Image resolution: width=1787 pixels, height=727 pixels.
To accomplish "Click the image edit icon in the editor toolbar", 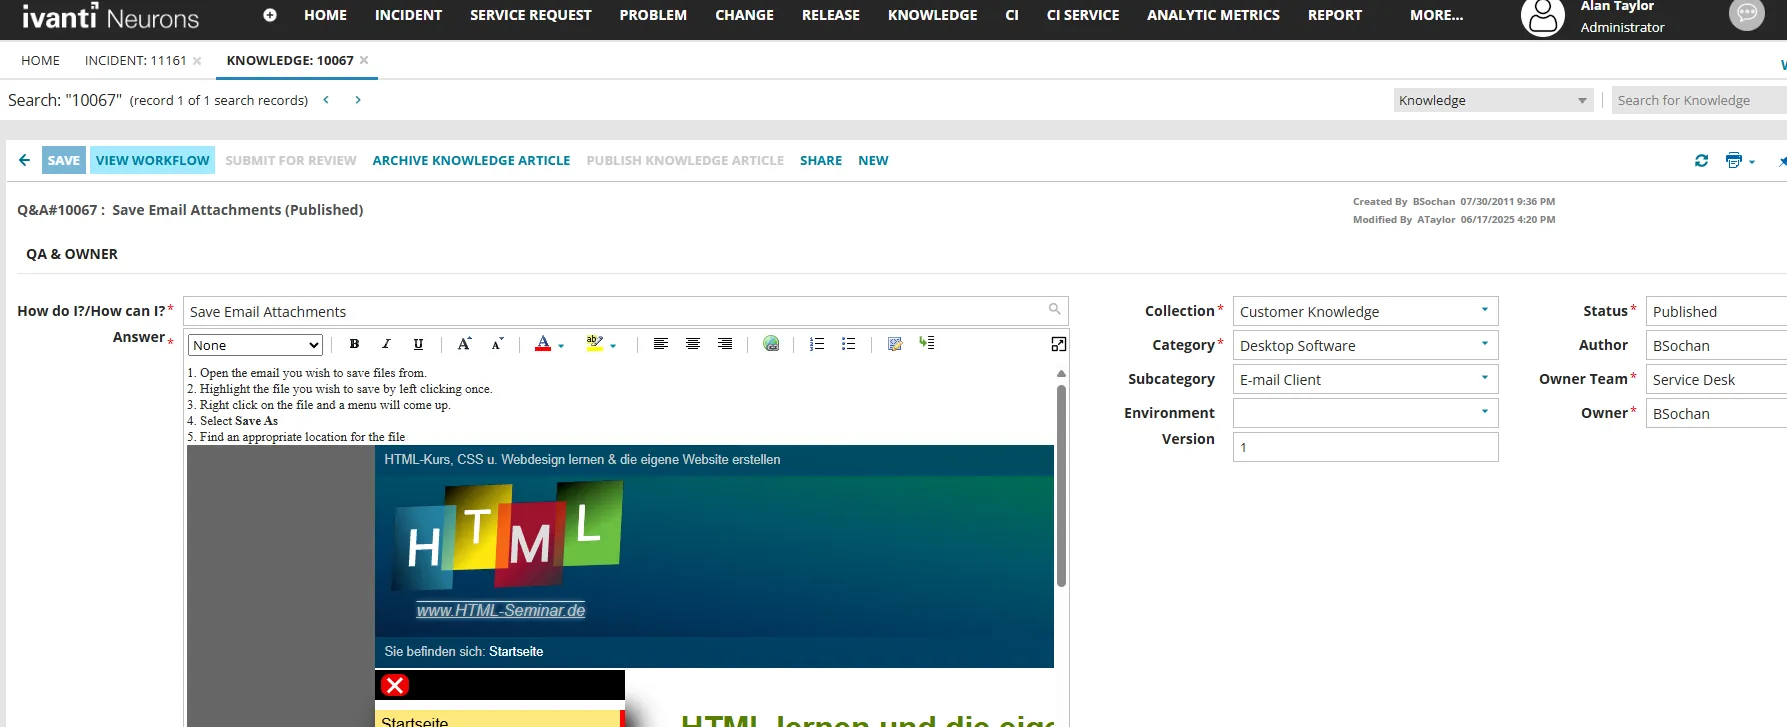I will pyautogui.click(x=895, y=344).
